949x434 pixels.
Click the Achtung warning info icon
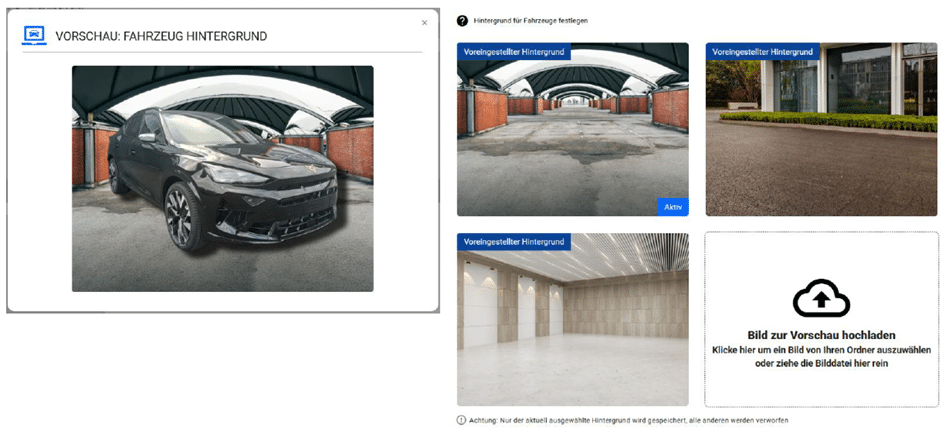461,420
